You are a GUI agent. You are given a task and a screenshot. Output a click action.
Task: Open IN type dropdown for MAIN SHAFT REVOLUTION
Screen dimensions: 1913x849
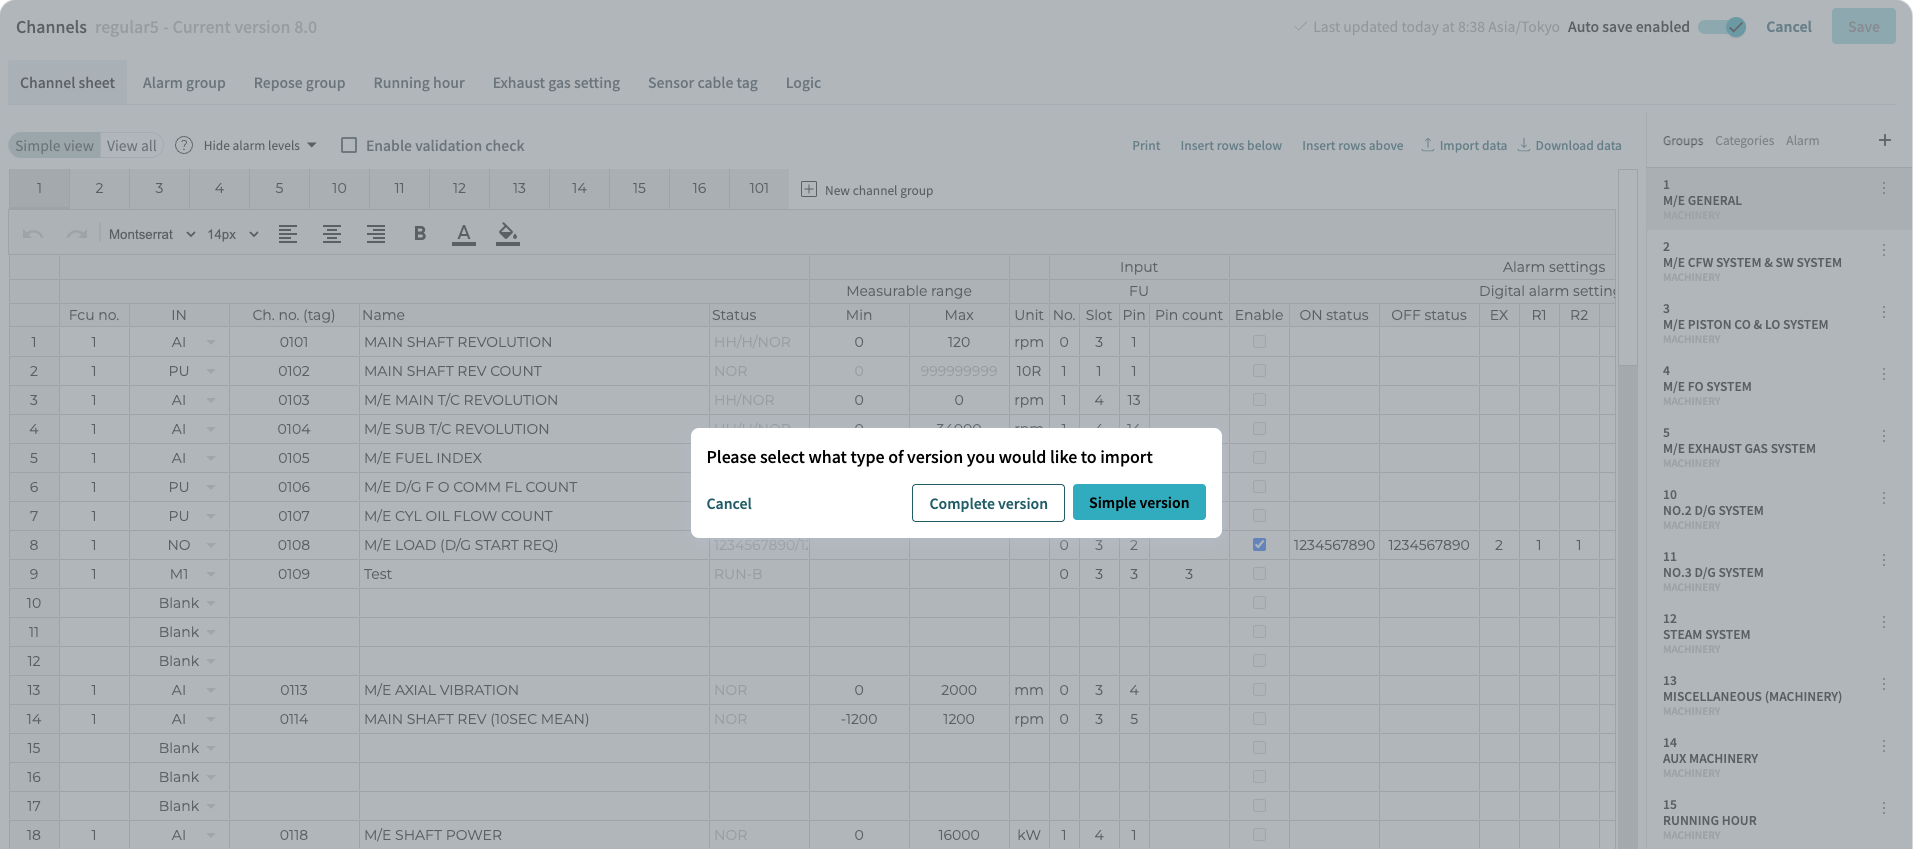point(211,342)
